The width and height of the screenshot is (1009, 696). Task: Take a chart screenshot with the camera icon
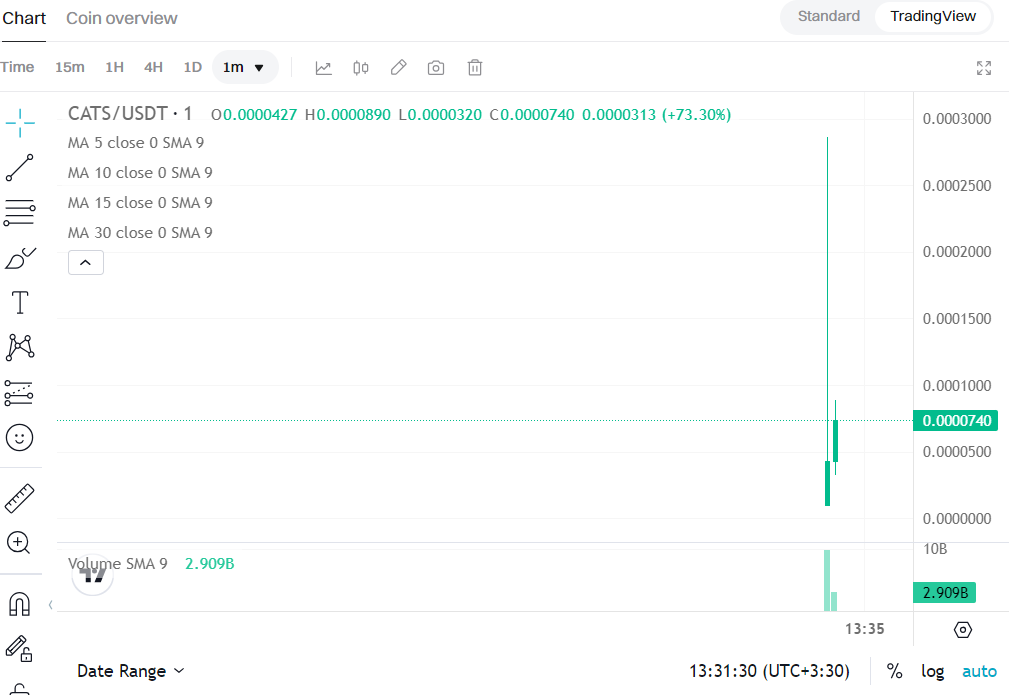436,67
